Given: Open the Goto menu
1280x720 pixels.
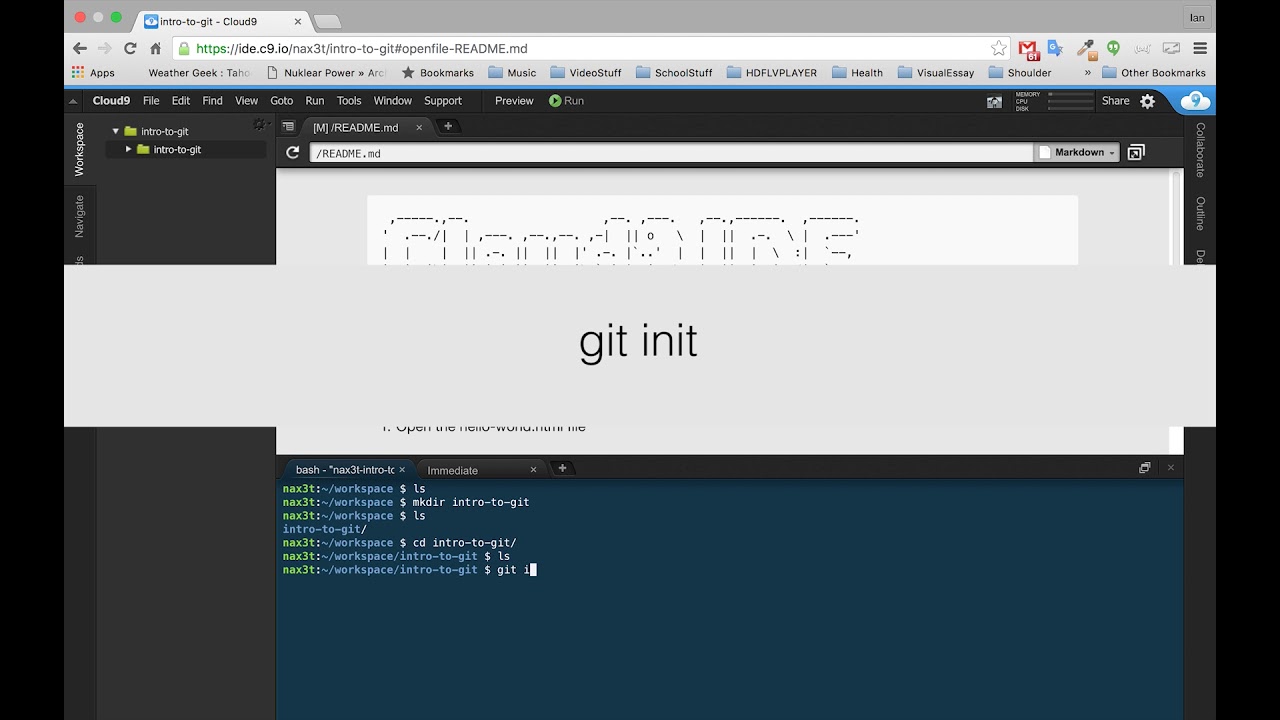Looking at the screenshot, I should (282, 101).
